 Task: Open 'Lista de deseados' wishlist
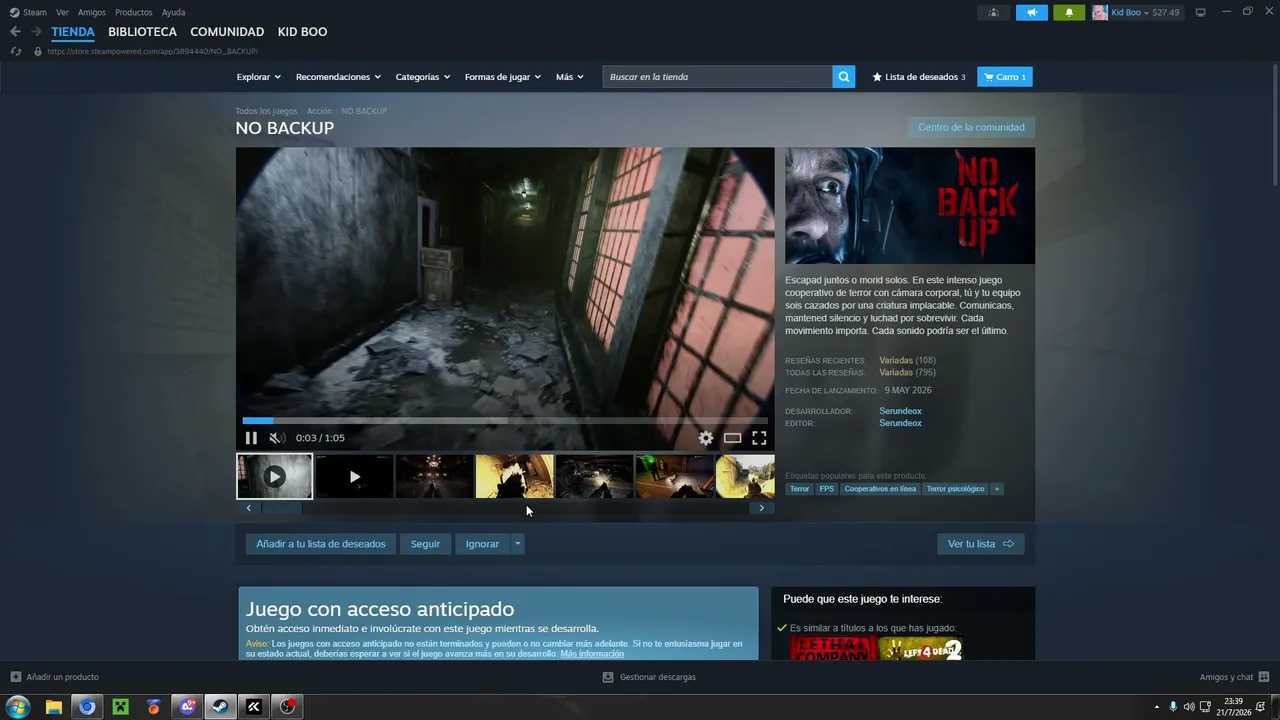pyautogui.click(x=919, y=77)
